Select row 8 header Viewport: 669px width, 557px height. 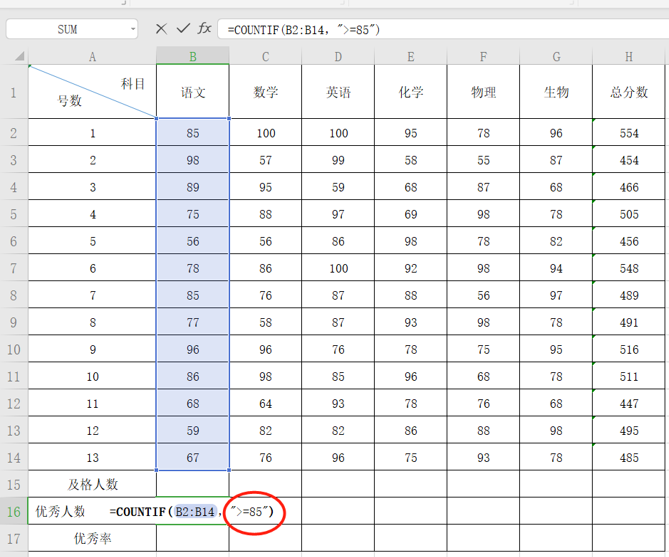pos(14,295)
